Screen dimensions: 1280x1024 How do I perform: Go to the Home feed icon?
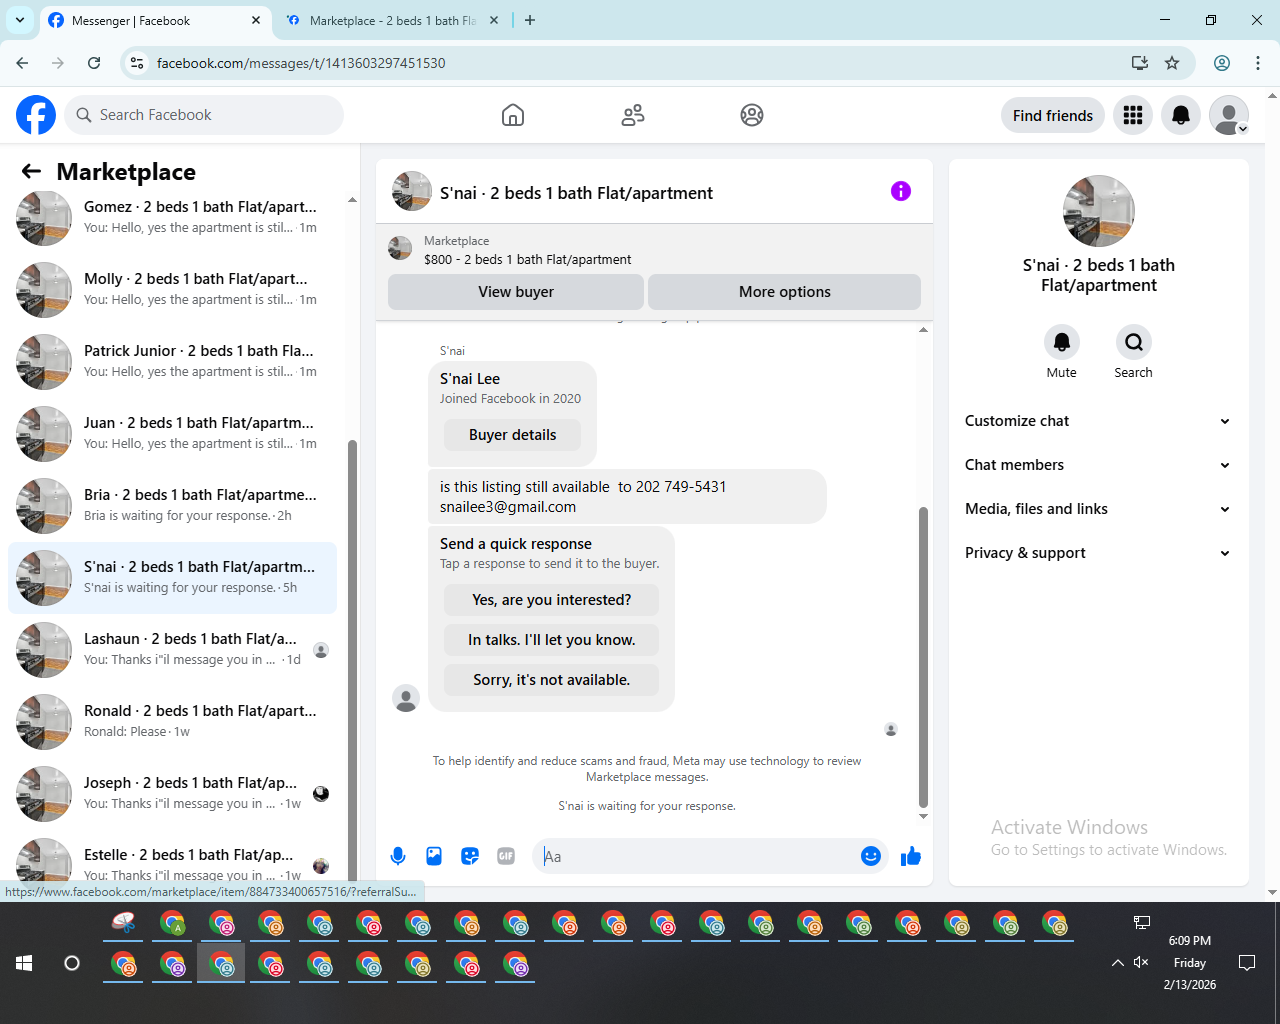point(513,115)
